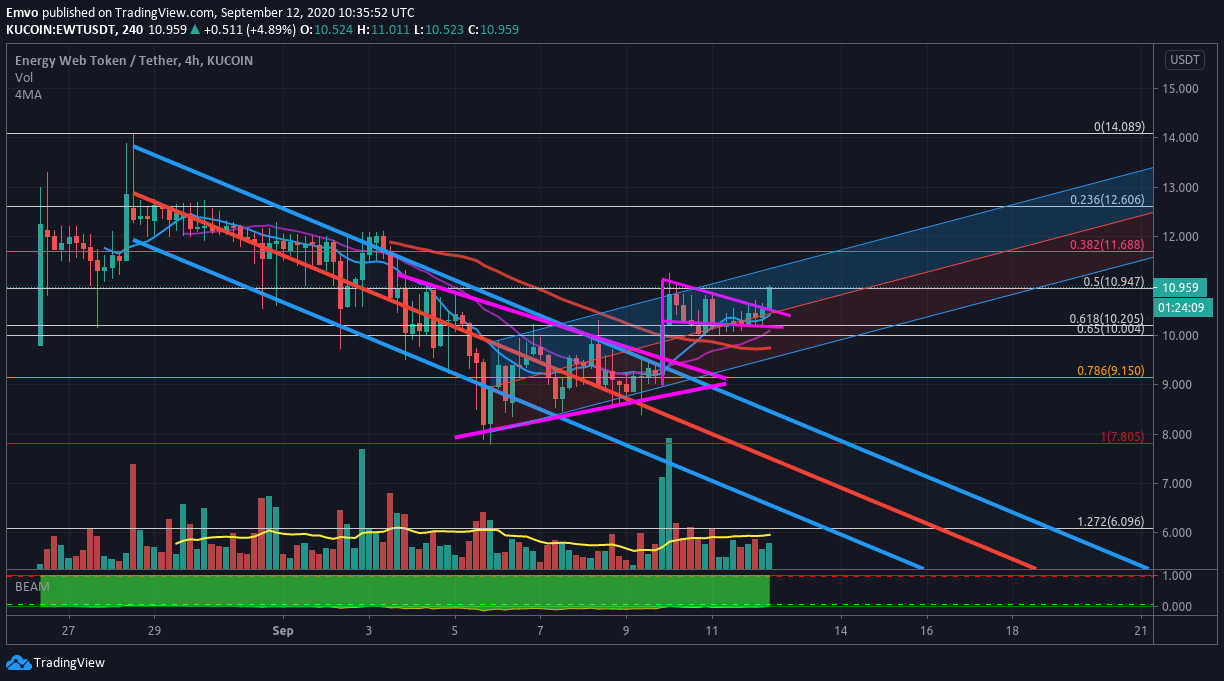Select the Fibonacci label 0.382(11.688)
The image size is (1224, 681).
coord(1107,245)
